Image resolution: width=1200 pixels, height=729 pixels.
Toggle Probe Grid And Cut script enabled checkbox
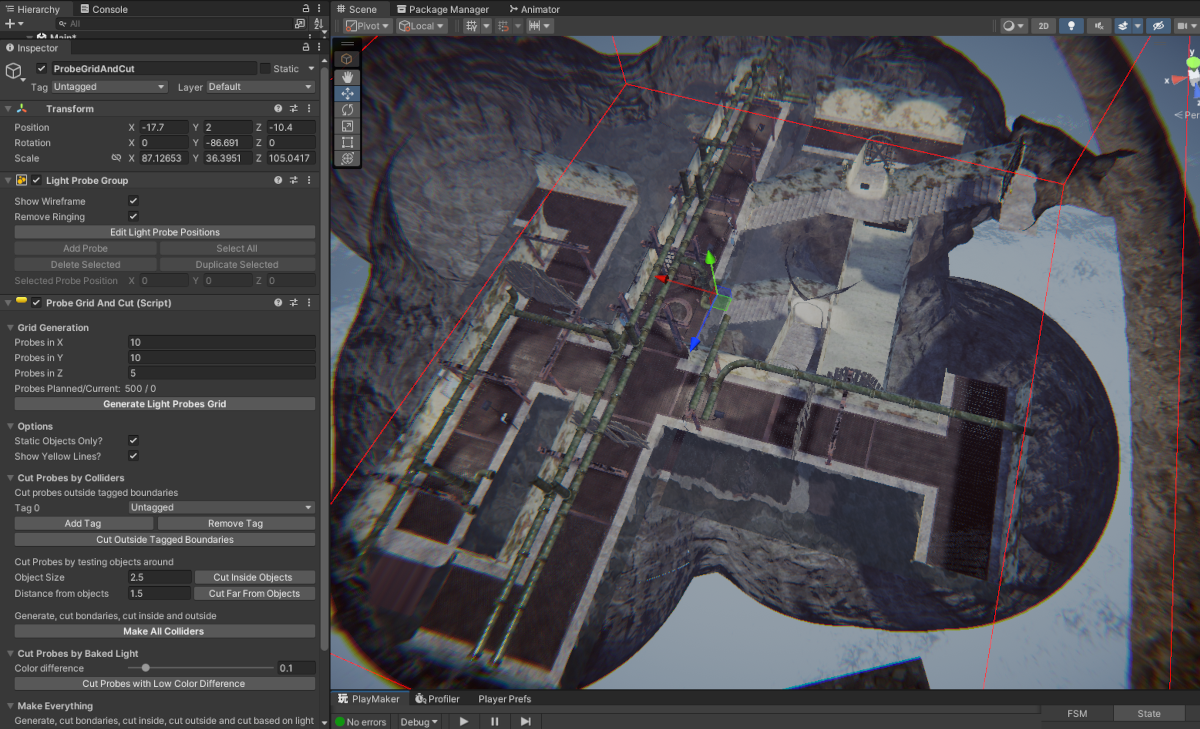[x=37, y=303]
